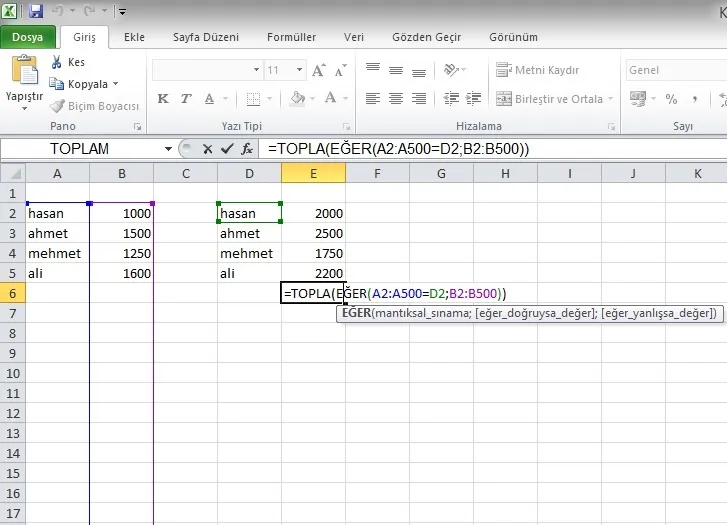Cancel formula with the X icon
This screenshot has height=525, width=727.
208,148
